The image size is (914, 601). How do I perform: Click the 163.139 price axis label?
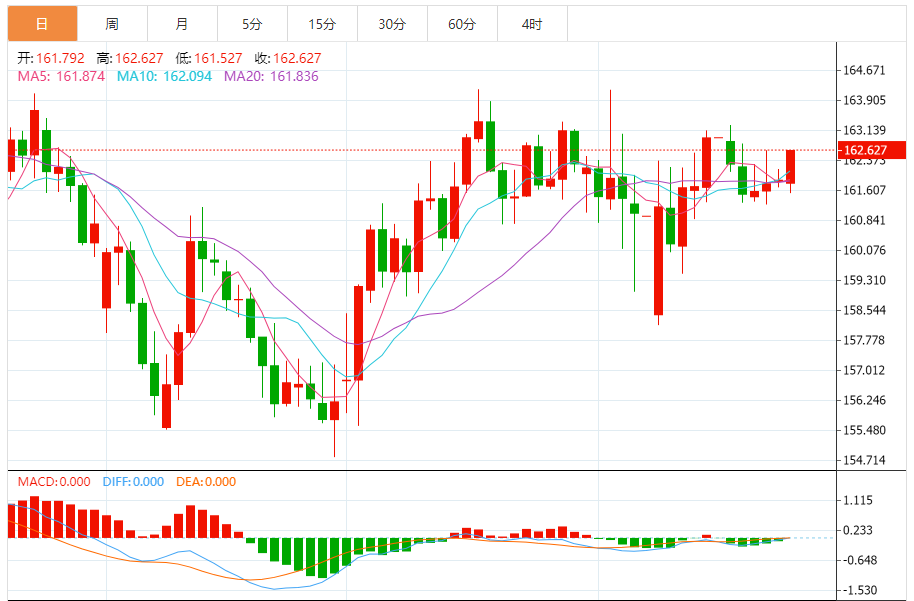point(864,130)
